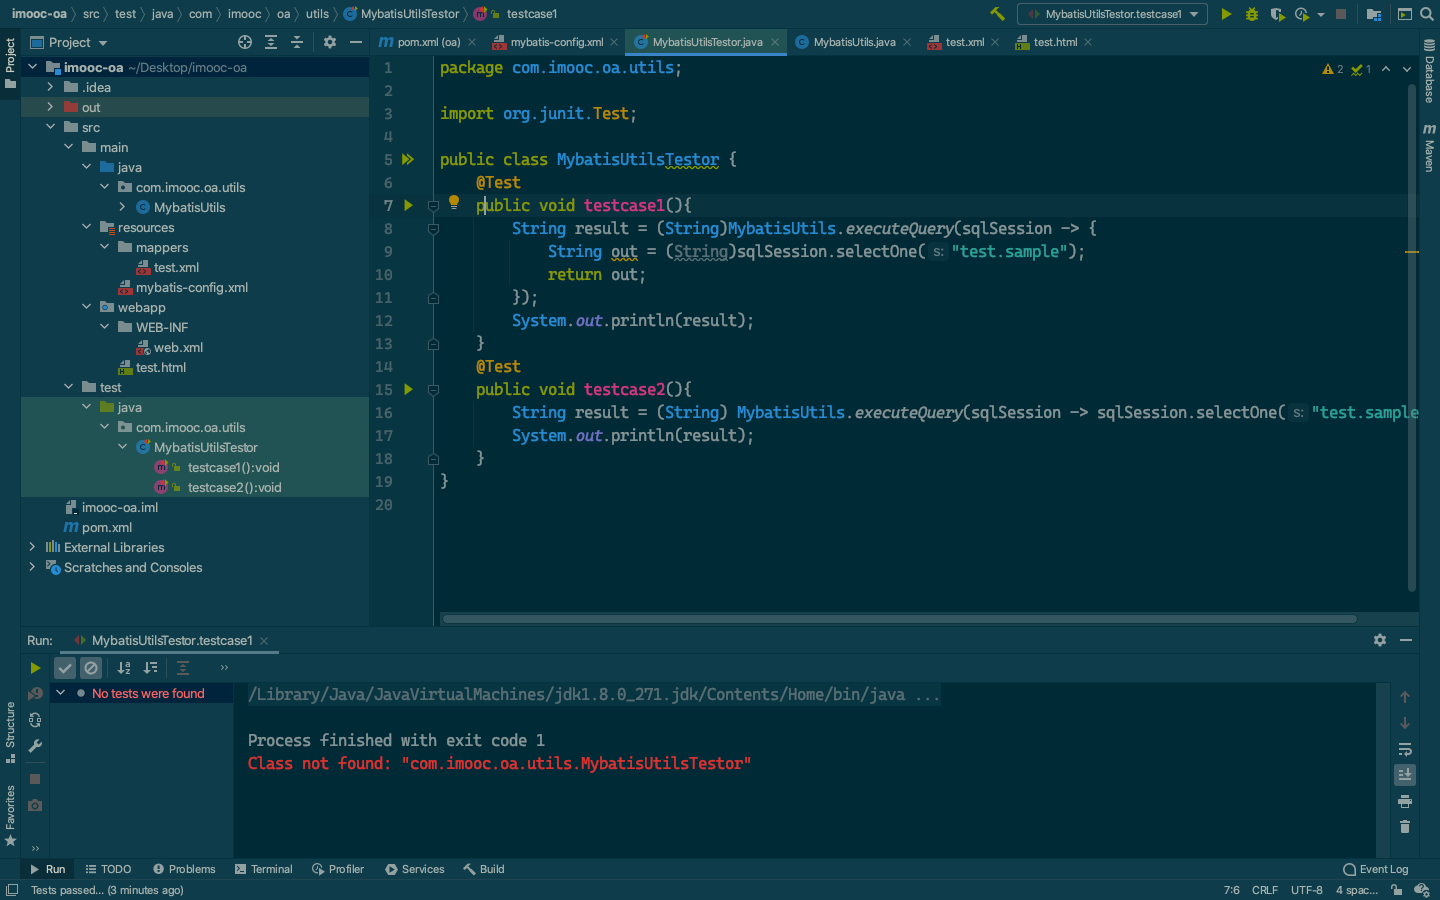Click Toggle auto-test icon in Run panel

35,720
